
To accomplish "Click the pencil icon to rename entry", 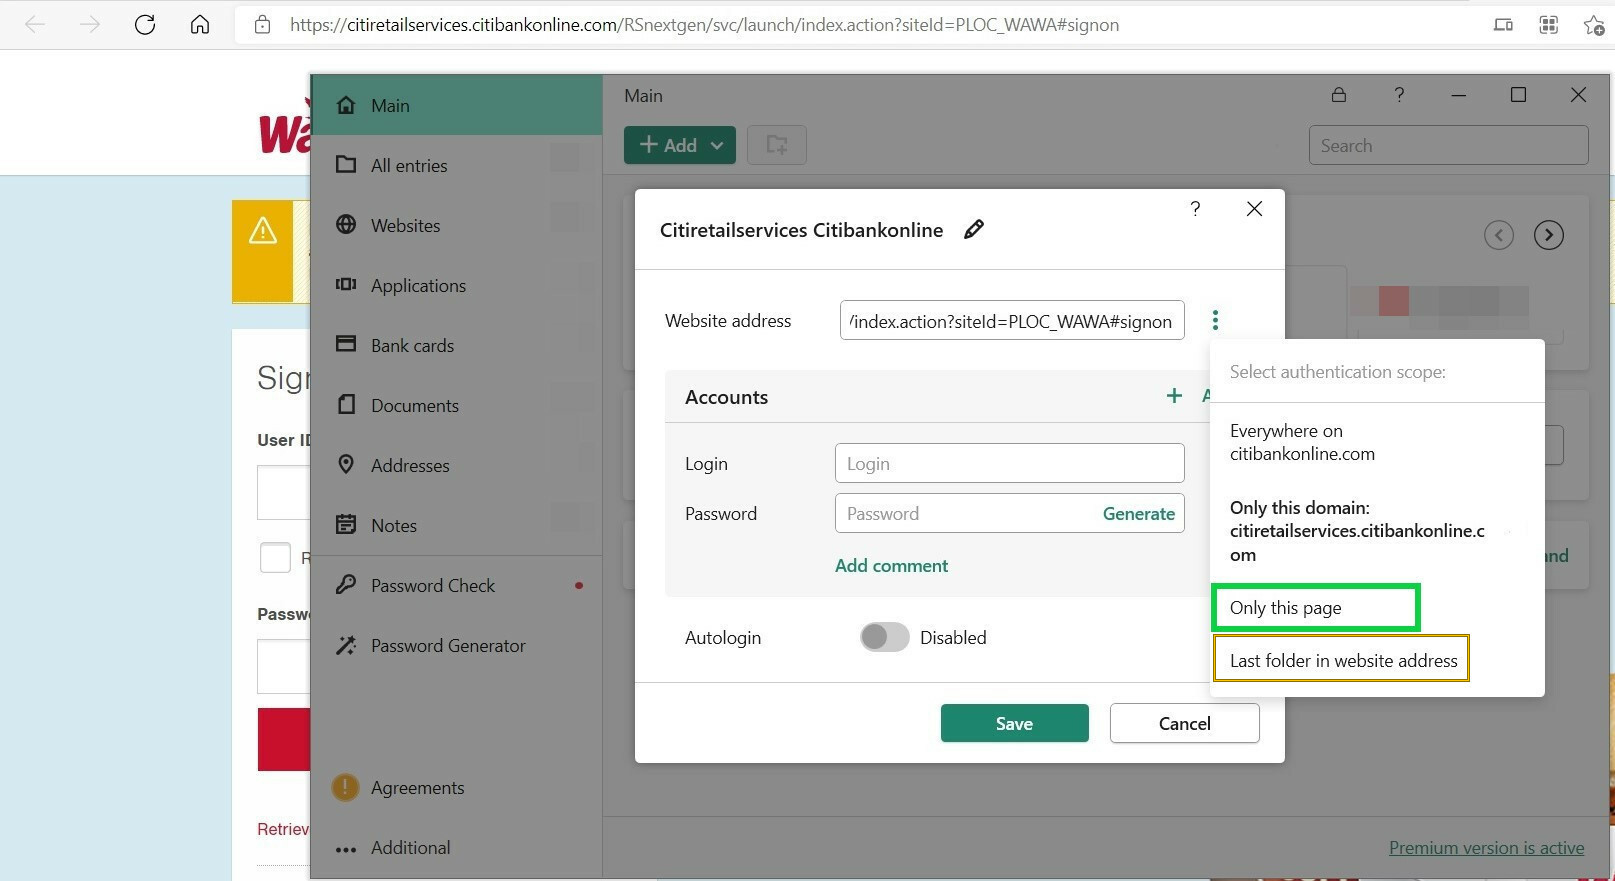I will tap(974, 230).
